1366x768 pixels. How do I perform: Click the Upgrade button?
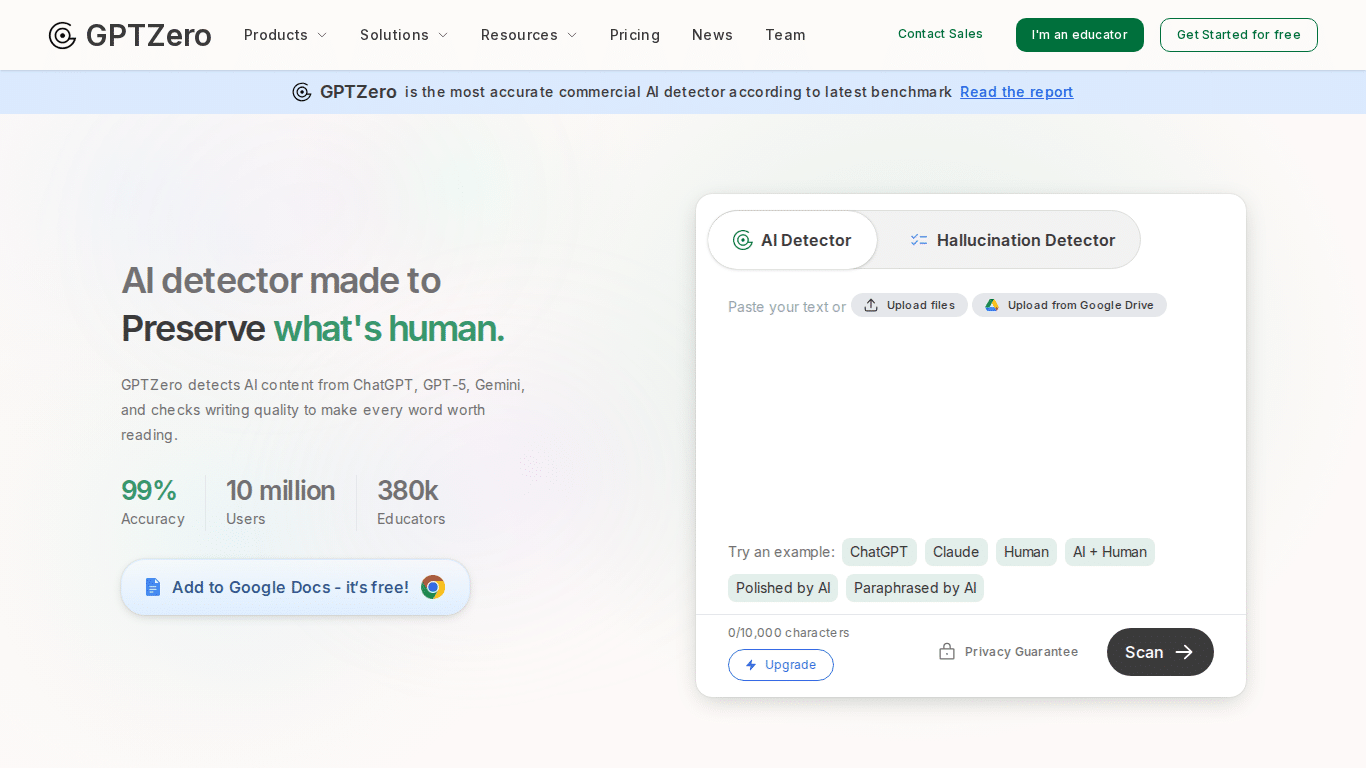click(x=781, y=665)
